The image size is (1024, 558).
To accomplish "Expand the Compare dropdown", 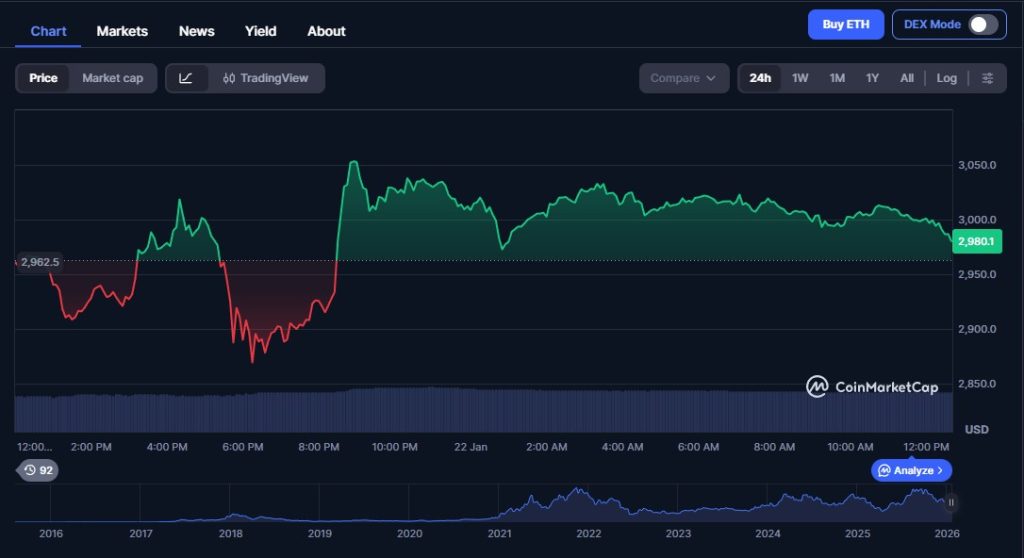I will [x=684, y=78].
